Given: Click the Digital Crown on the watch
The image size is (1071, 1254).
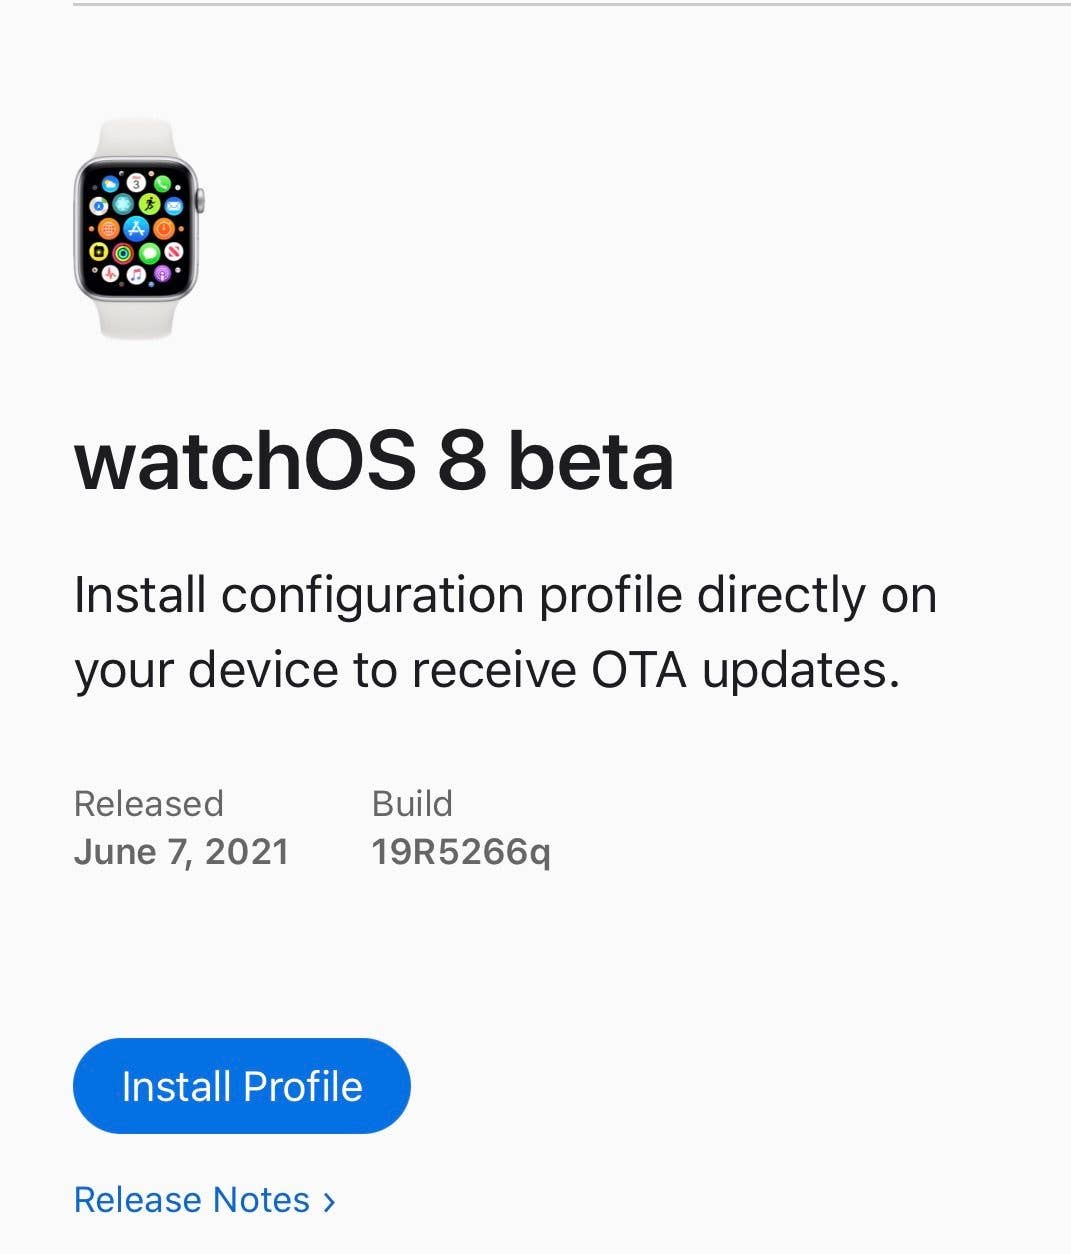Looking at the screenshot, I should pos(200,199).
